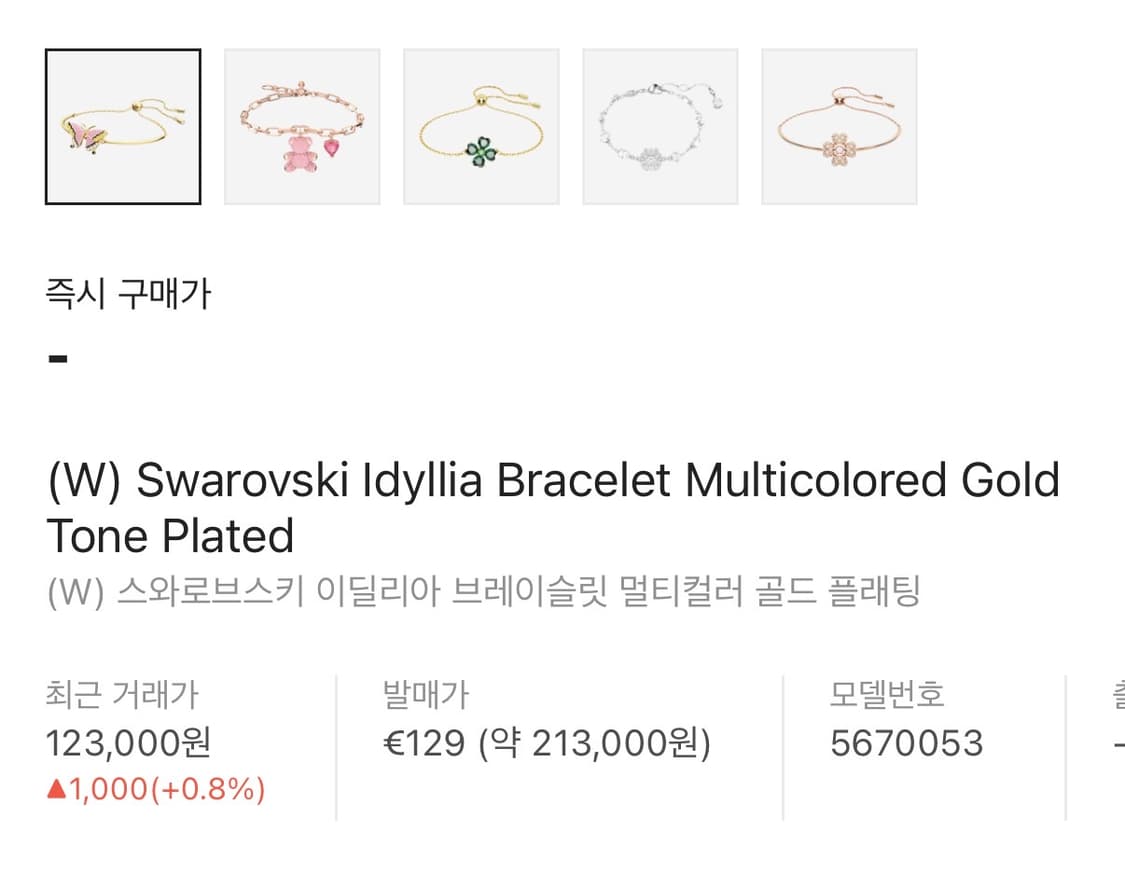Open the pink teddy bear bracelet thumbnail
The height and width of the screenshot is (873, 1125).
pos(302,127)
